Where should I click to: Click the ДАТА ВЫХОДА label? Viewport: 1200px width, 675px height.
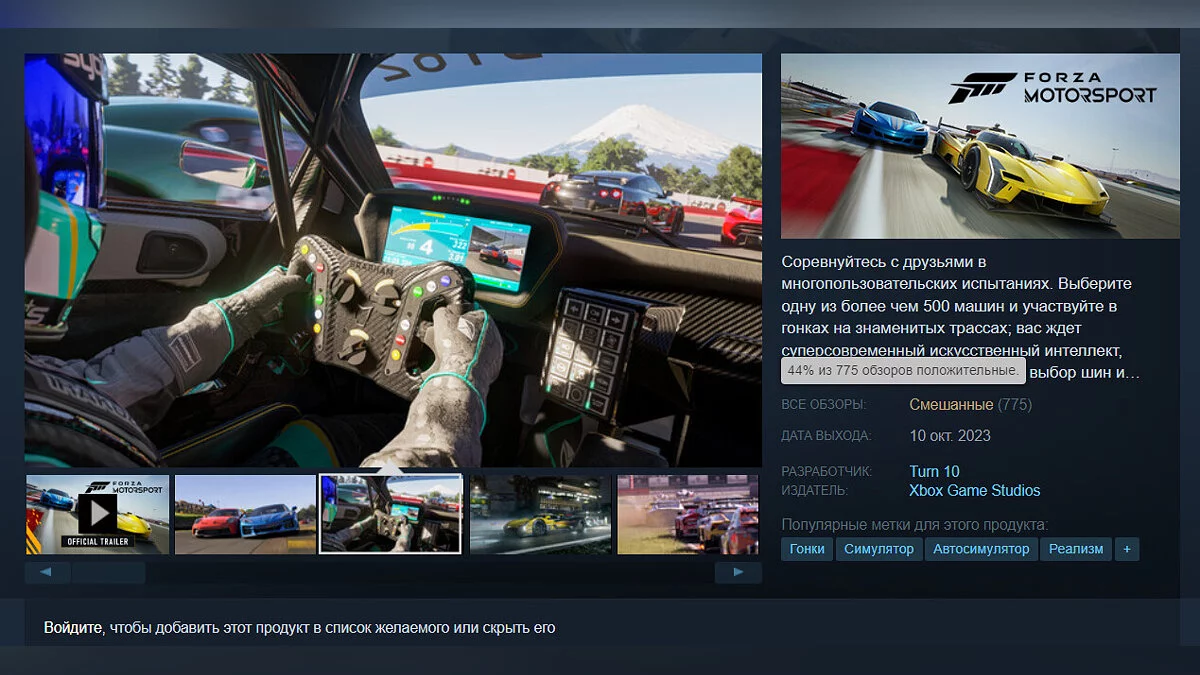826,436
